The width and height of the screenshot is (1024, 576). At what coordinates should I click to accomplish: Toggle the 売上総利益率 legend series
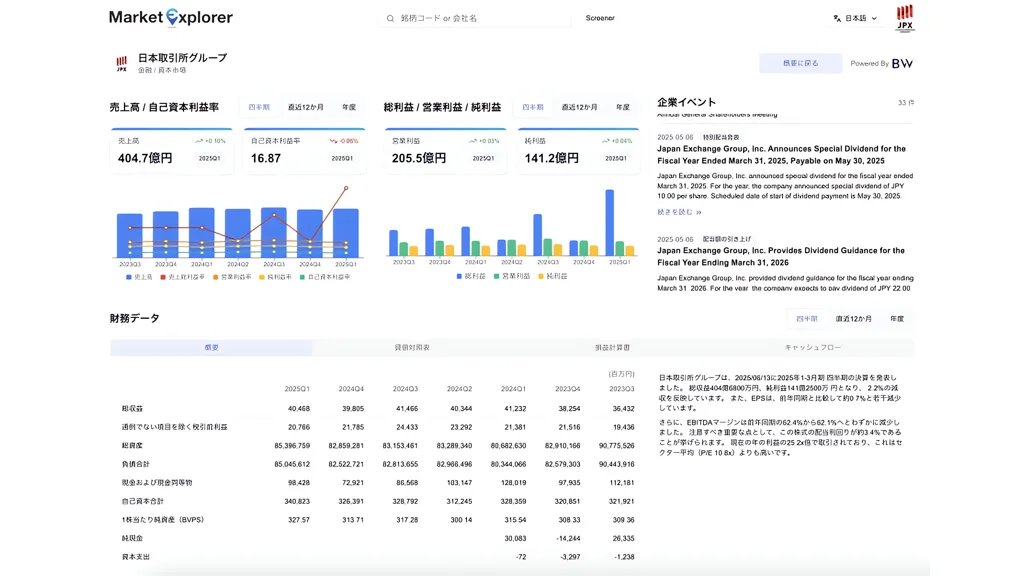(182, 277)
